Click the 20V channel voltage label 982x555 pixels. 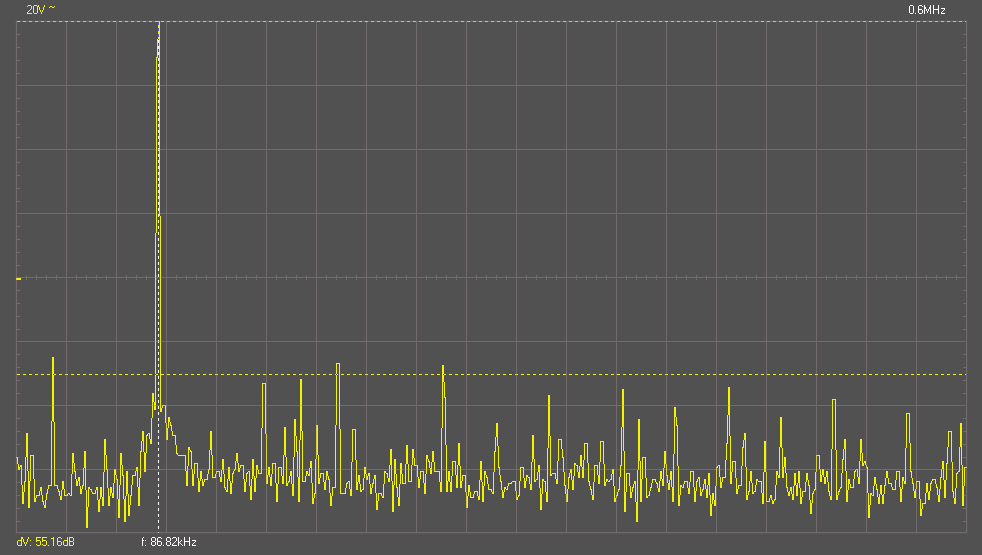coord(35,9)
